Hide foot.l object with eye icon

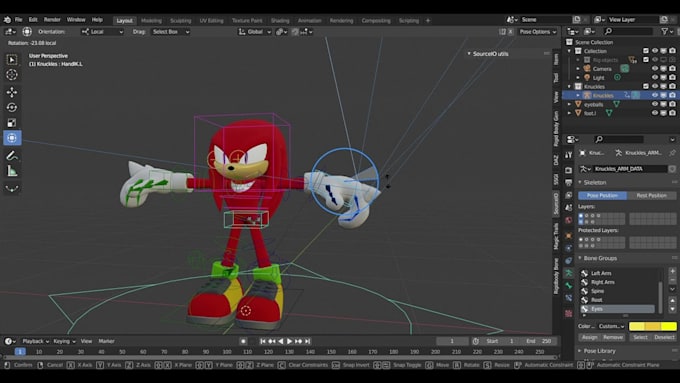tap(655, 113)
